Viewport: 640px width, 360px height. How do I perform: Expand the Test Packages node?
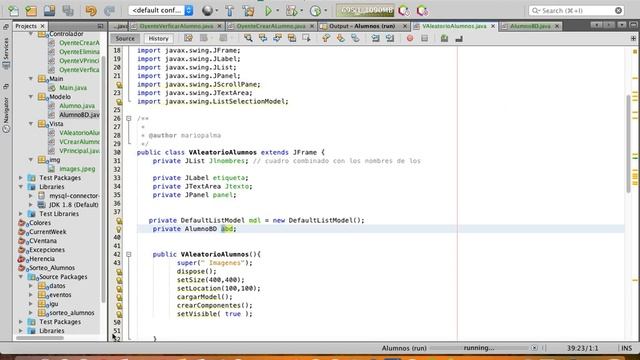coord(21,178)
